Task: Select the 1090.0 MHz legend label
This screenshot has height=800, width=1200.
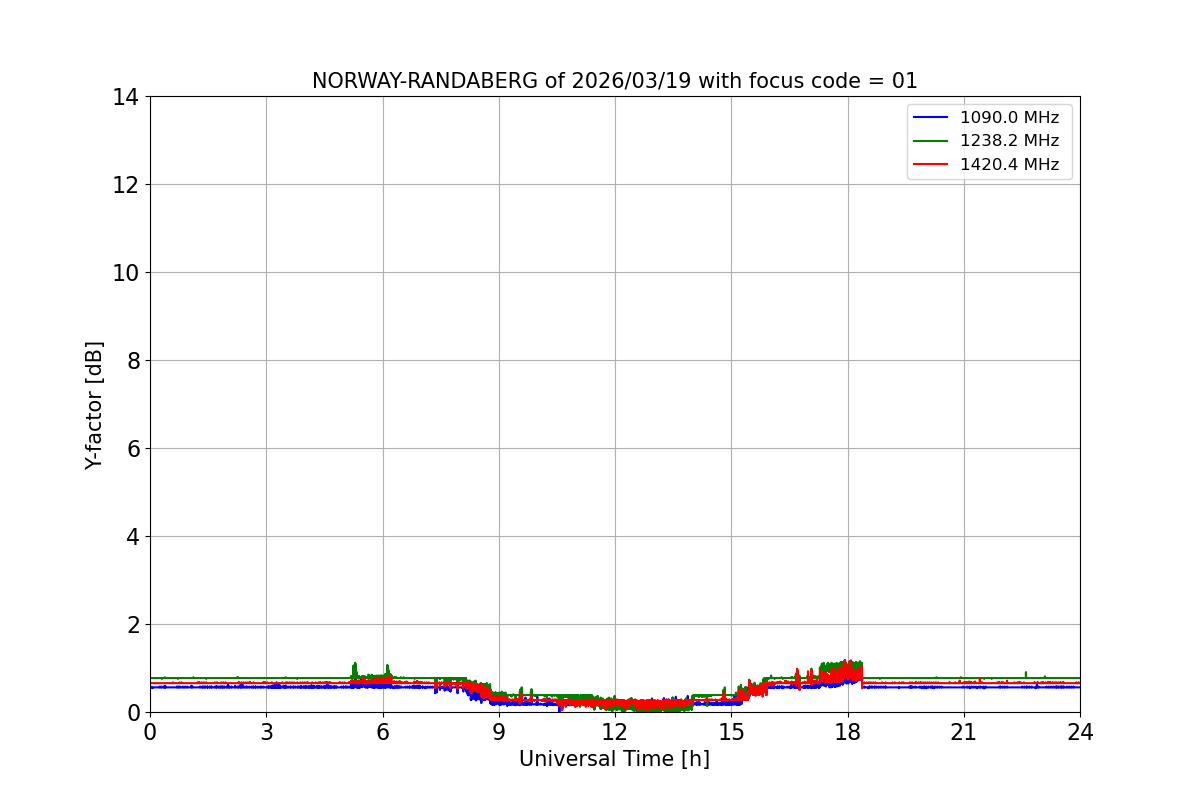Action: click(1009, 118)
